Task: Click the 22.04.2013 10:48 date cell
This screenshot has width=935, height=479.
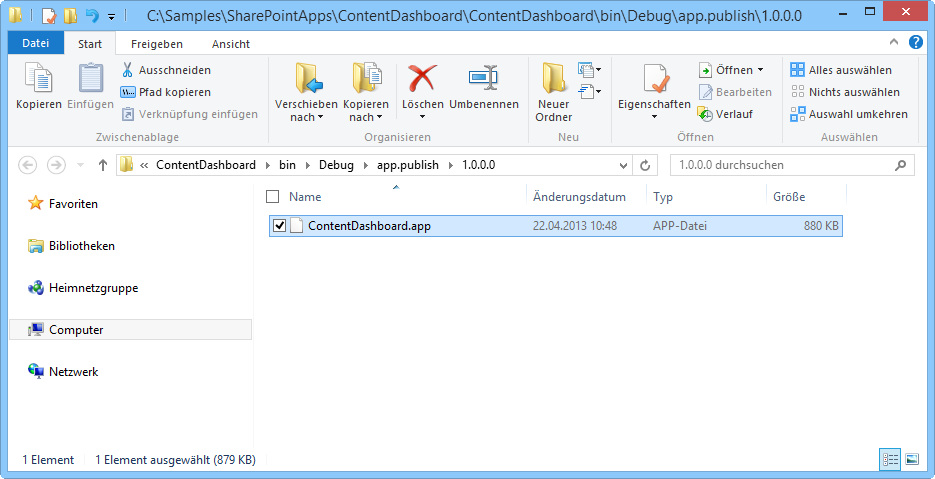Action: [575, 225]
